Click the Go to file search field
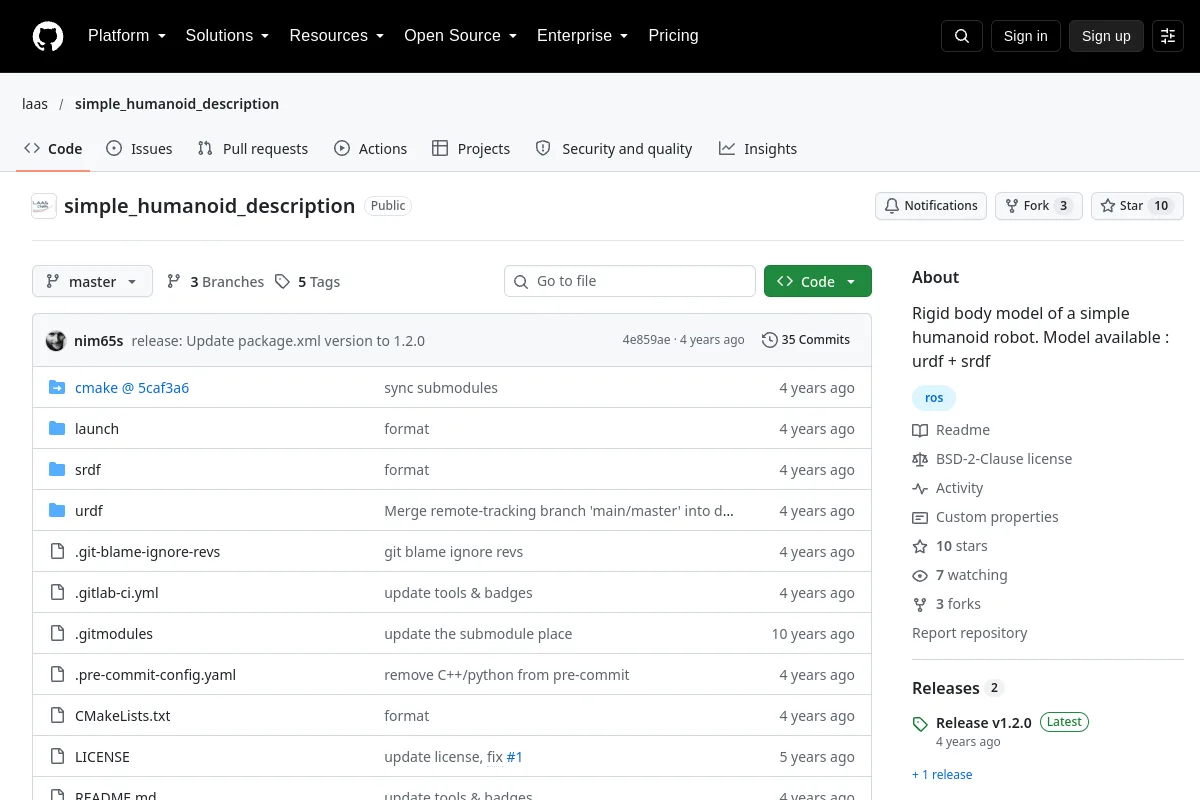Image resolution: width=1200 pixels, height=800 pixels. [x=630, y=282]
